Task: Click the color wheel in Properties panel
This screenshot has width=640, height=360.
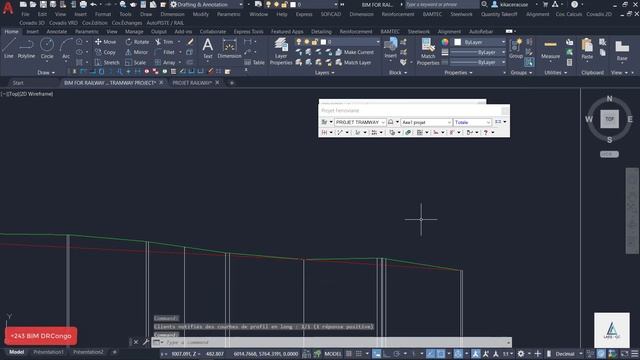Action: pyautogui.click(x=445, y=42)
